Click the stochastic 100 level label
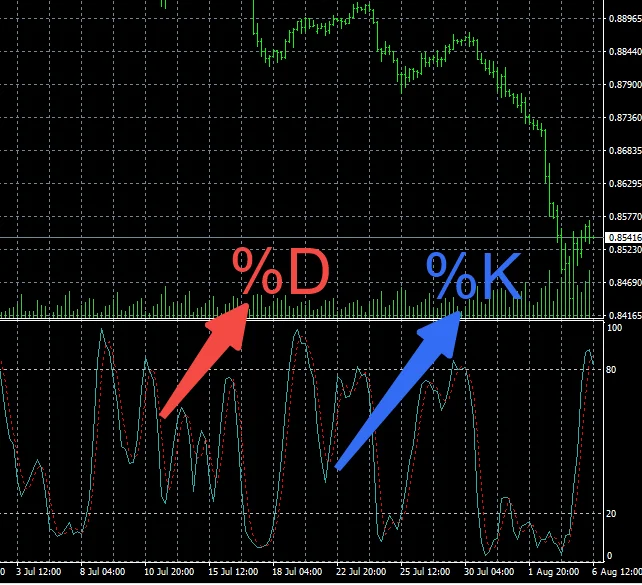The height and width of the screenshot is (585, 642). 614,328
